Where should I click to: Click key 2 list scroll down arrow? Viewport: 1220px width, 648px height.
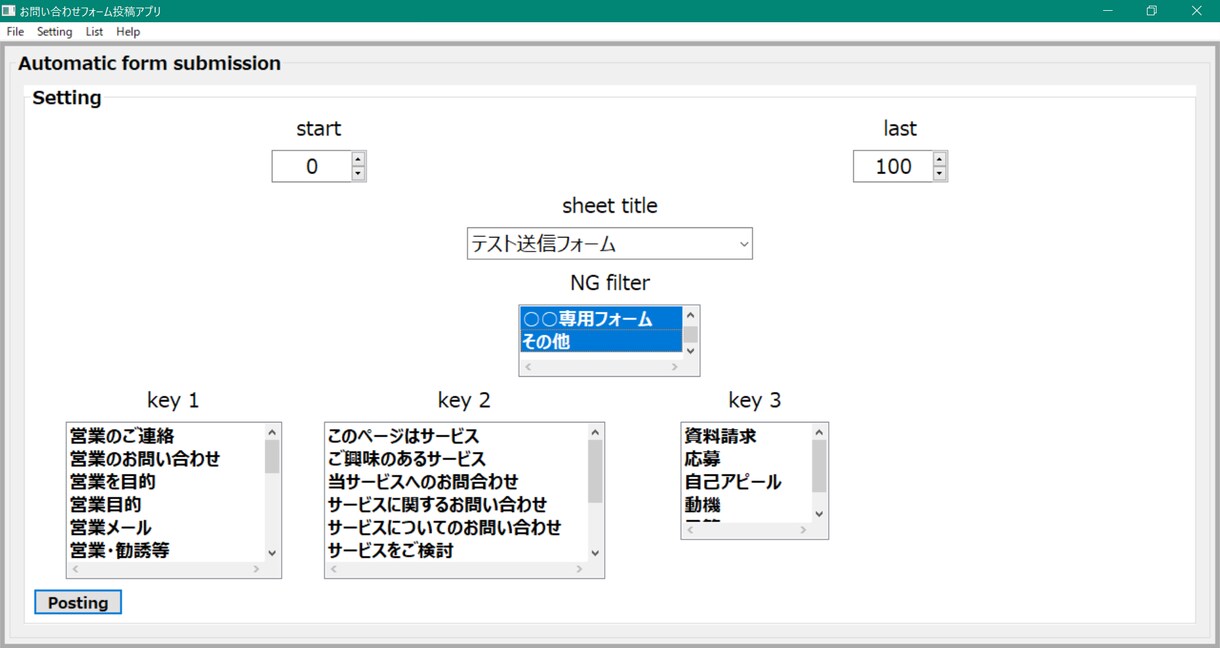595,553
